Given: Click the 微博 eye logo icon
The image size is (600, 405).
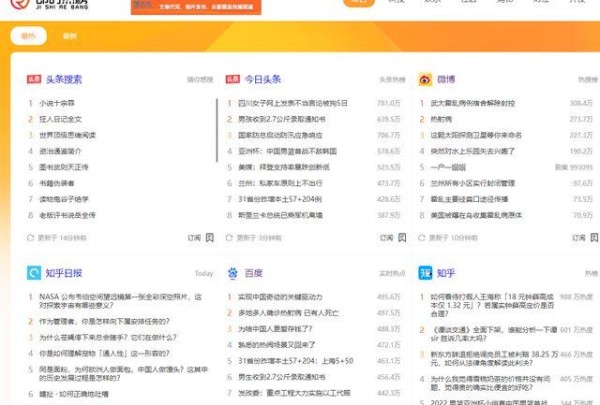Looking at the screenshot, I should pyautogui.click(x=425, y=80).
